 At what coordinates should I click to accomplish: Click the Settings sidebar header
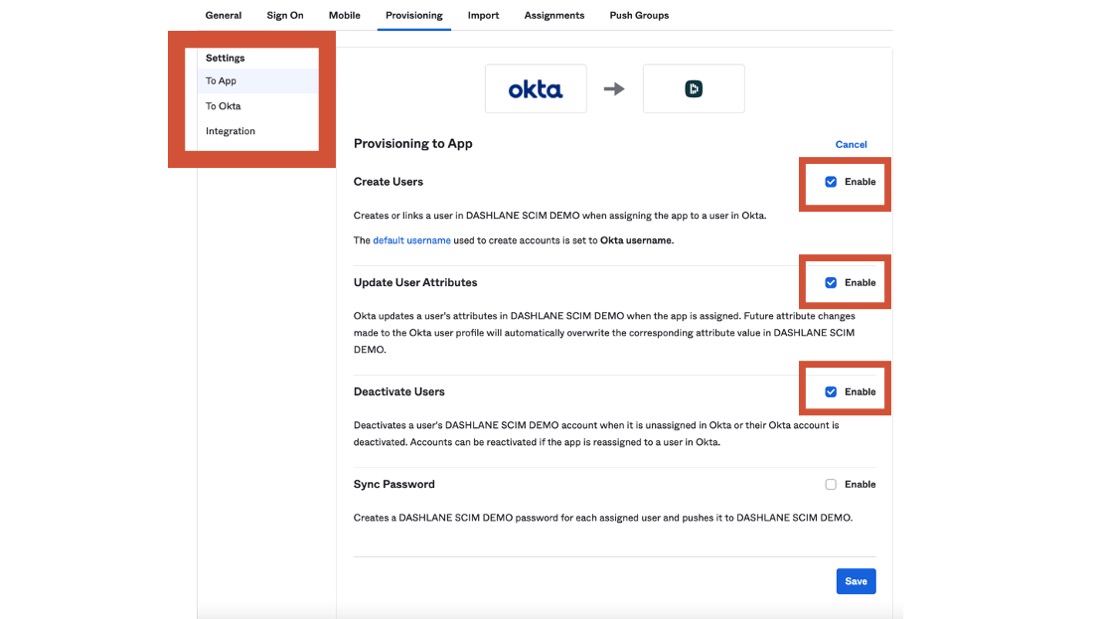pos(225,58)
